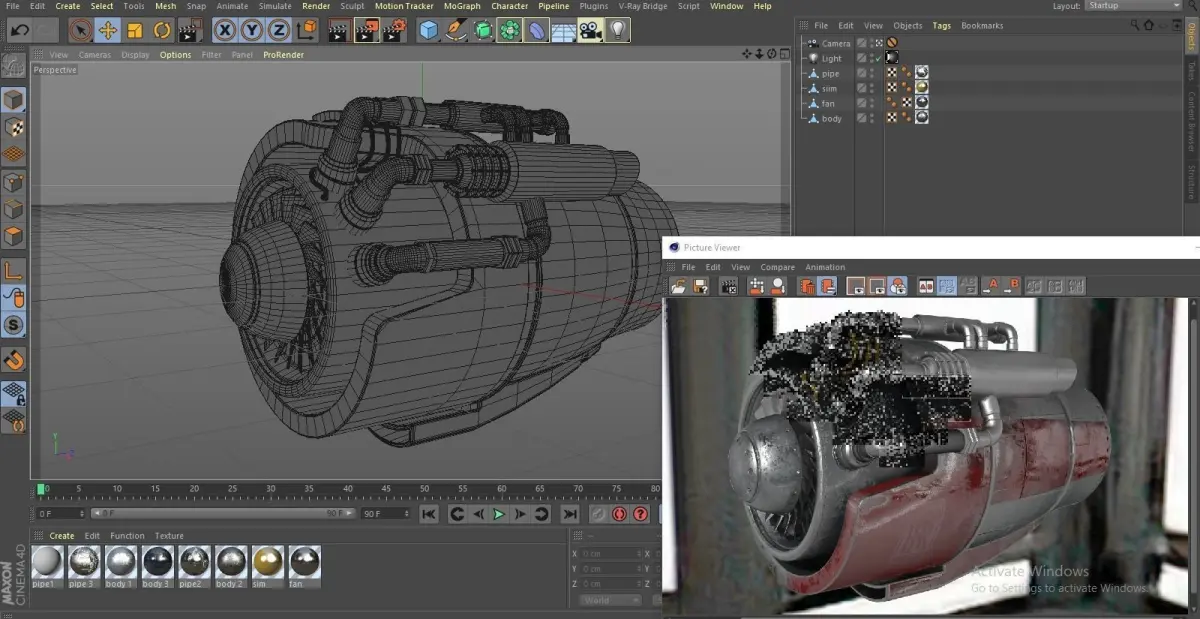Select the Move tool in top toolbar

pyautogui.click(x=107, y=31)
